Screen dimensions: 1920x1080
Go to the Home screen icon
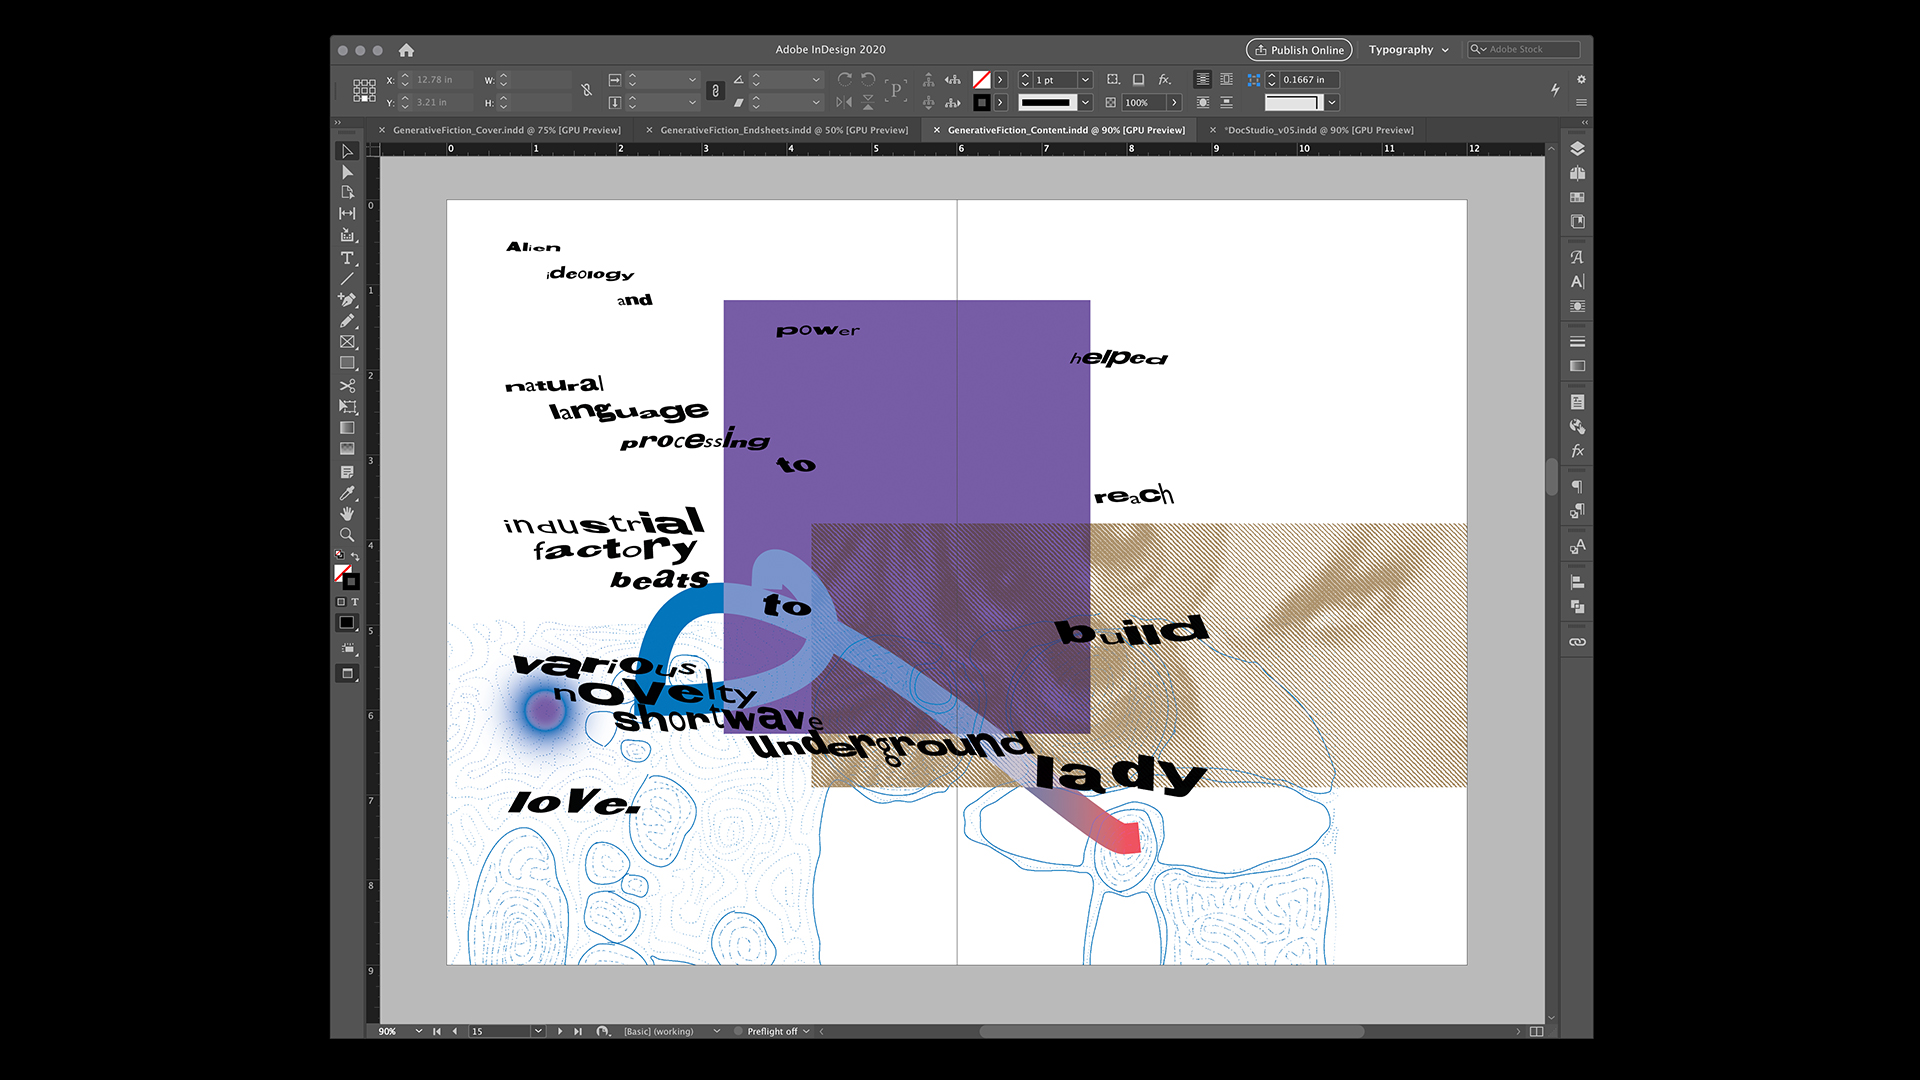406,50
